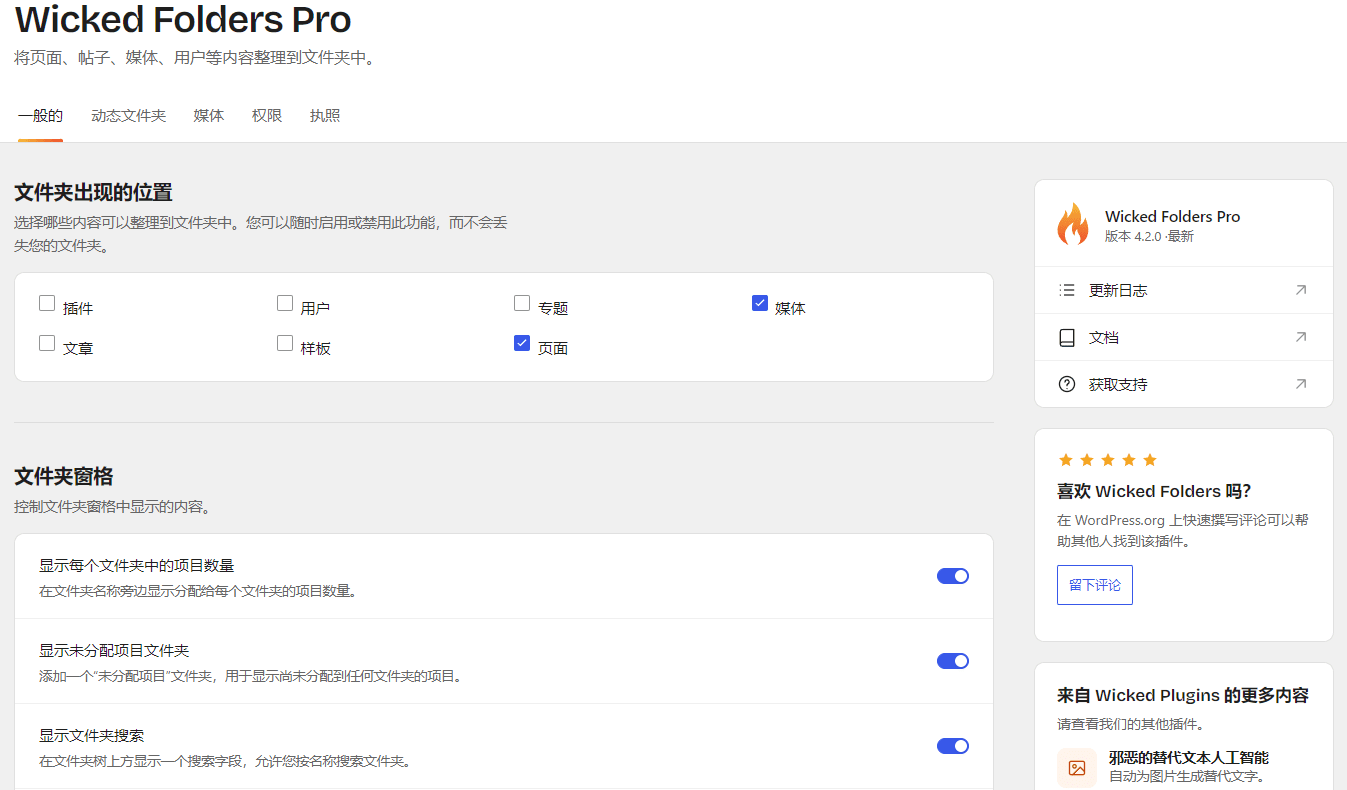The image size is (1347, 790).
Task: Open the 邪恶的替代文本人工智能 plugin link
Action: [1189, 758]
